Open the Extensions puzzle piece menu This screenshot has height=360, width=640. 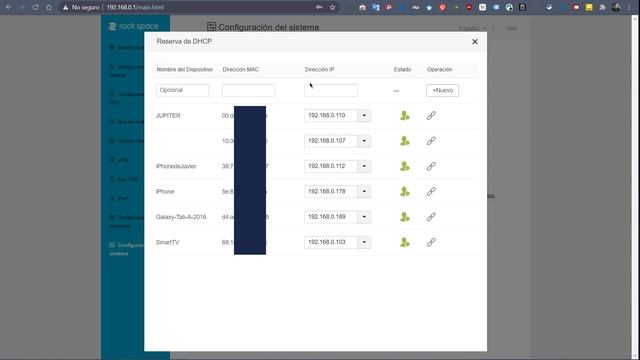602,7
